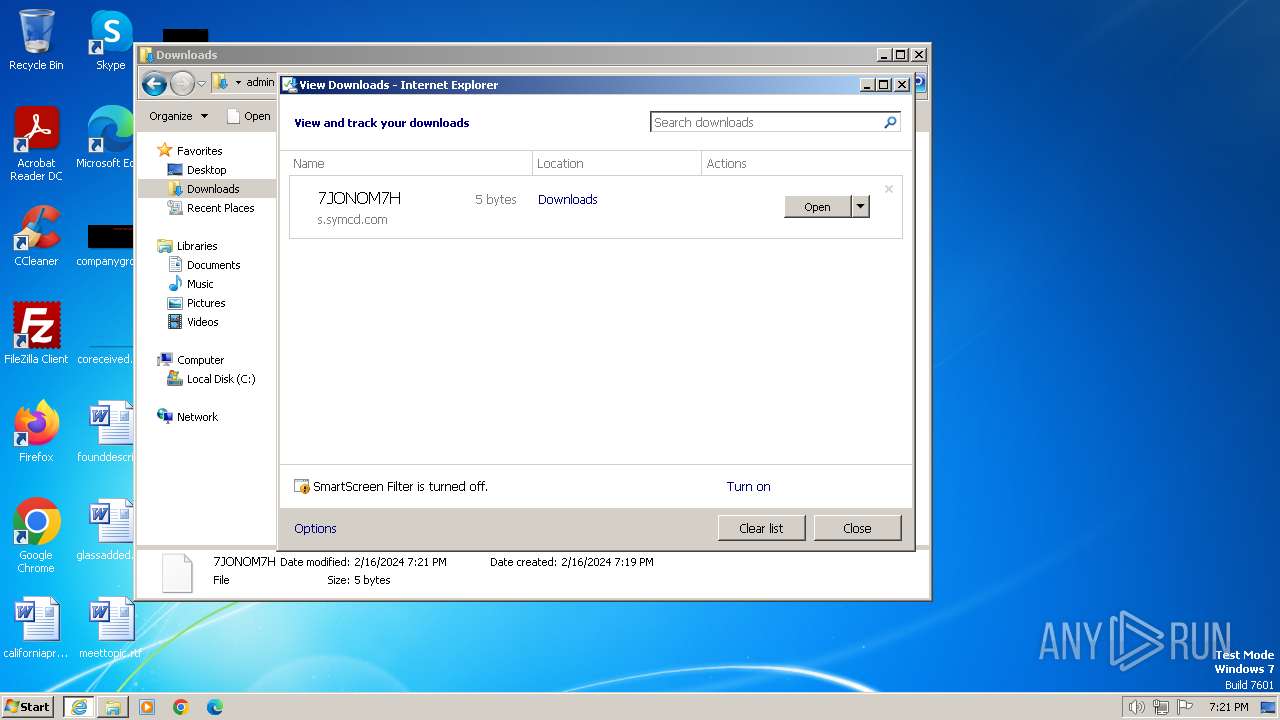This screenshot has height=720, width=1280.
Task: Open Recent Places in navigation pane
Action: (x=220, y=208)
